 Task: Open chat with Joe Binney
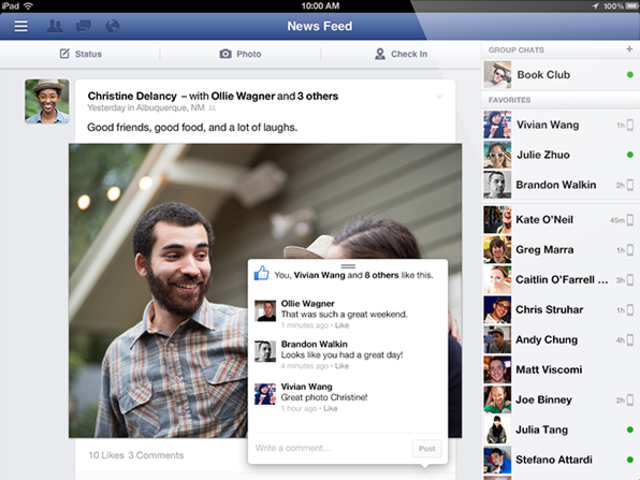pos(560,400)
